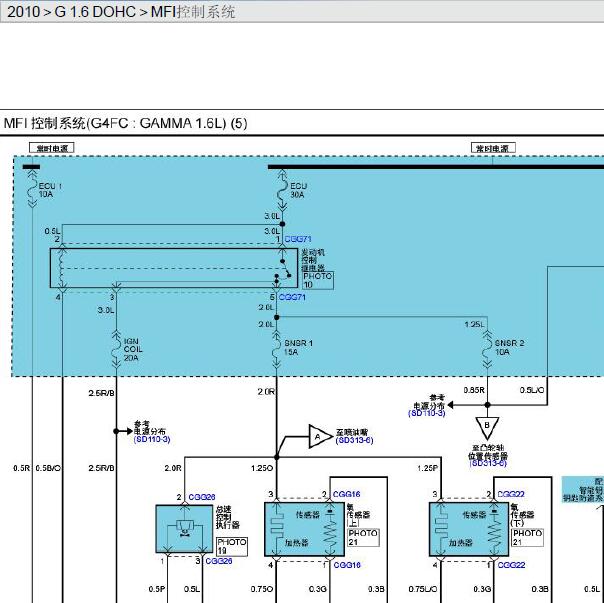Click the smart key immobilizer box at the edge

pos(583,489)
